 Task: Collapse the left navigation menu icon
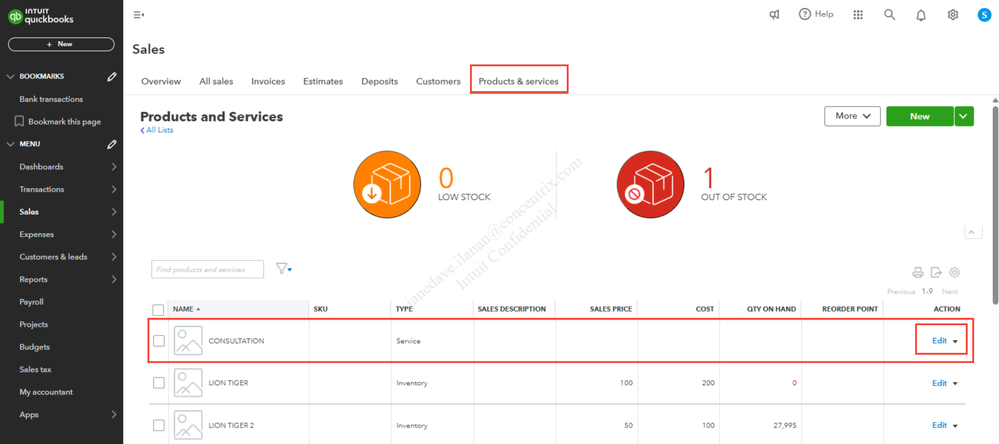tap(138, 15)
